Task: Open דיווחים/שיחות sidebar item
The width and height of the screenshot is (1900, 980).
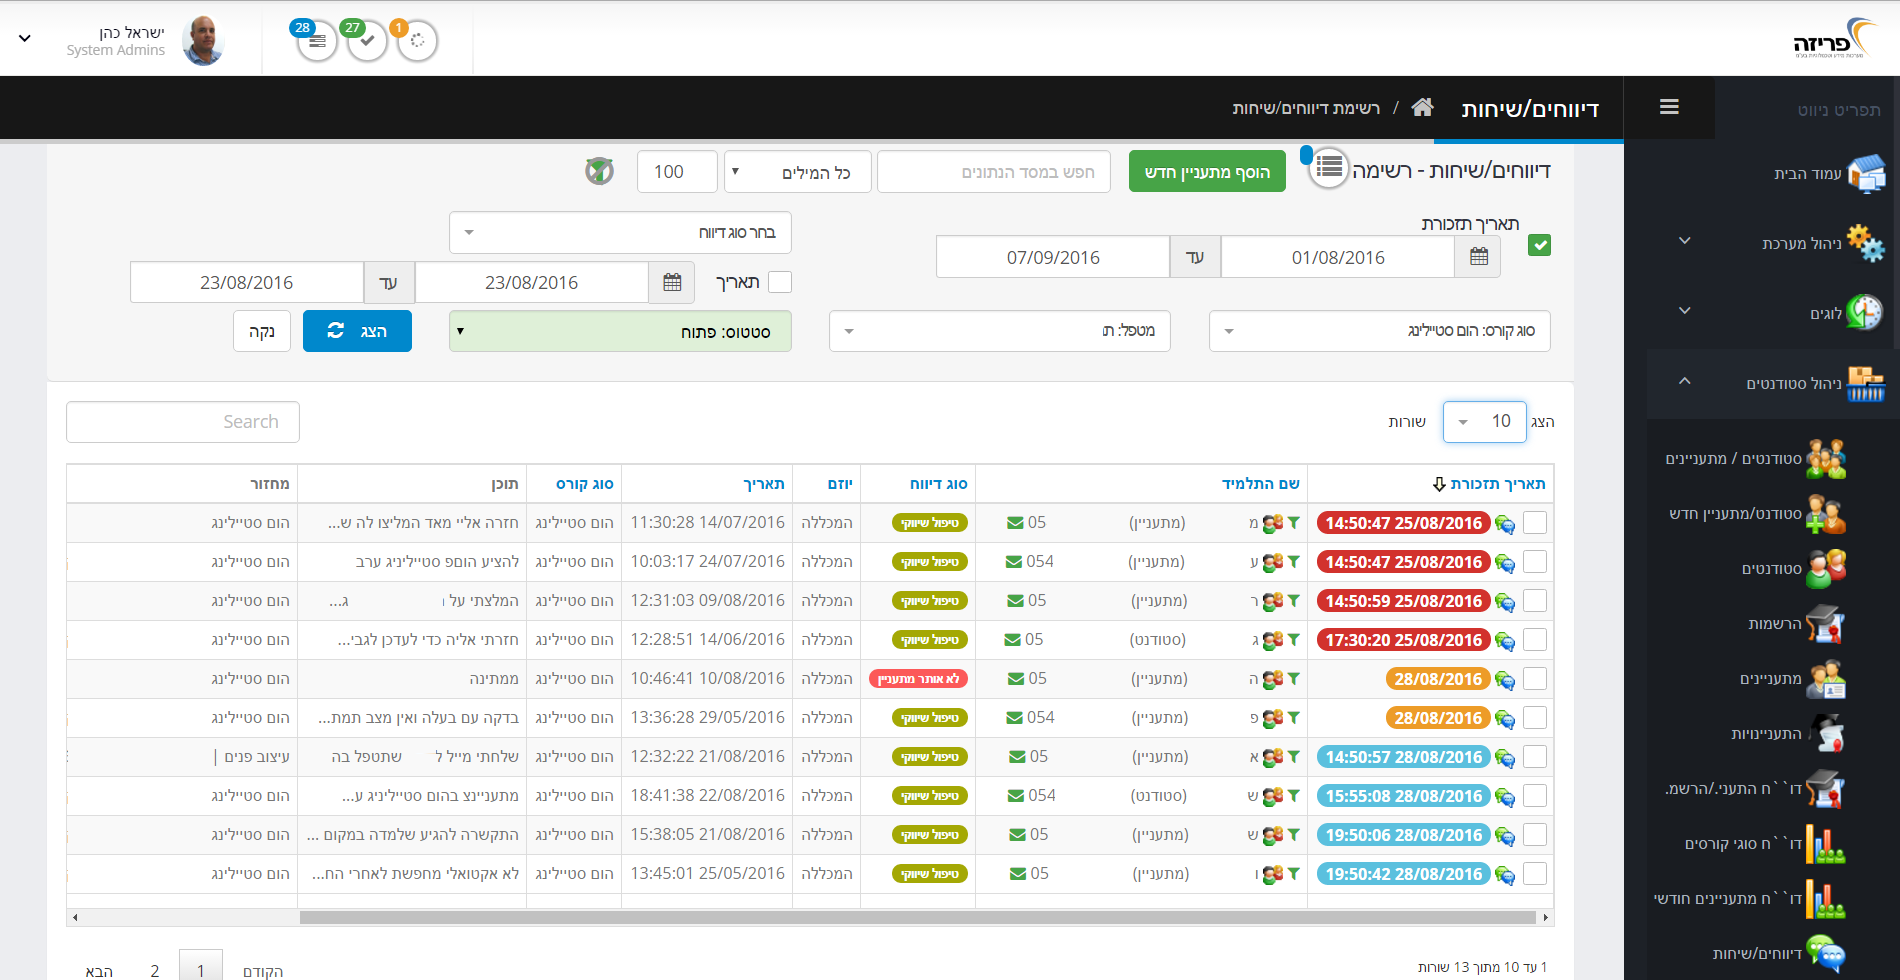Action: point(1780,954)
